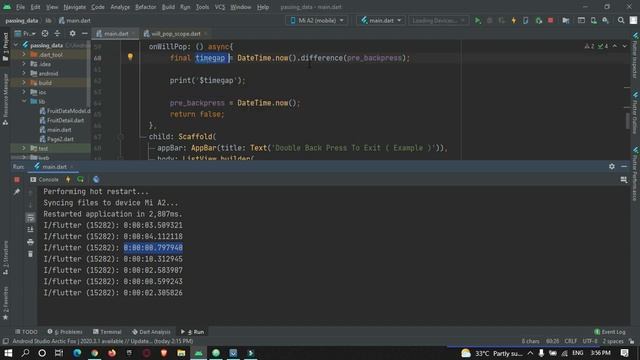Expand the android folder

[24, 73]
